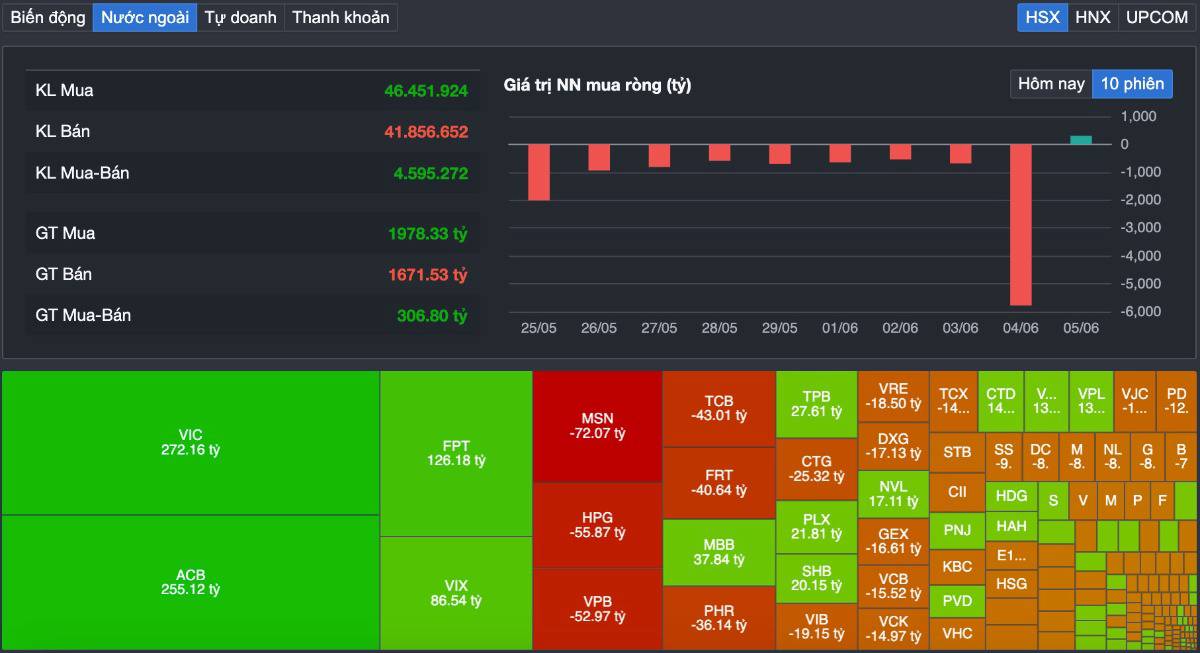Select the FPT 126.18 tỷ tile
Viewport: 1200px width, 653px height.
coord(456,453)
